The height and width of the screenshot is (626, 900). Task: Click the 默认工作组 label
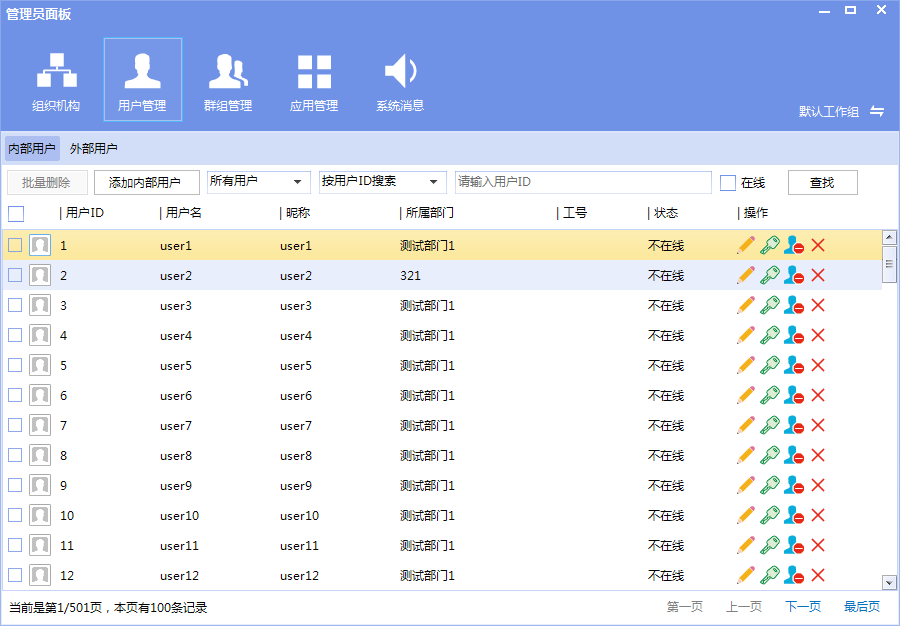click(829, 111)
